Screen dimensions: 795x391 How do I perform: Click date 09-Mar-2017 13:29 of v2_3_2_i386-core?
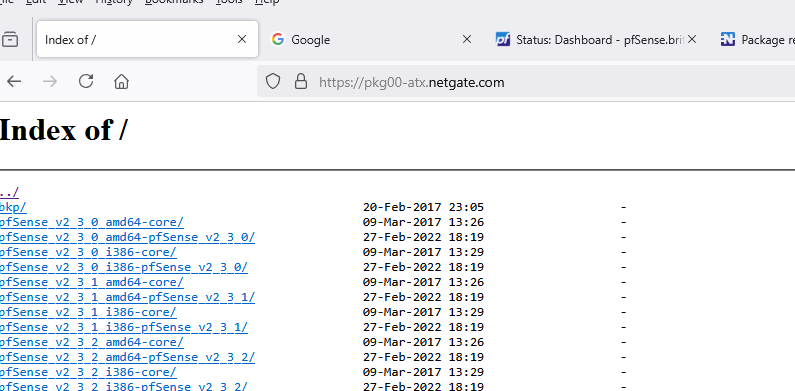(x=423, y=372)
